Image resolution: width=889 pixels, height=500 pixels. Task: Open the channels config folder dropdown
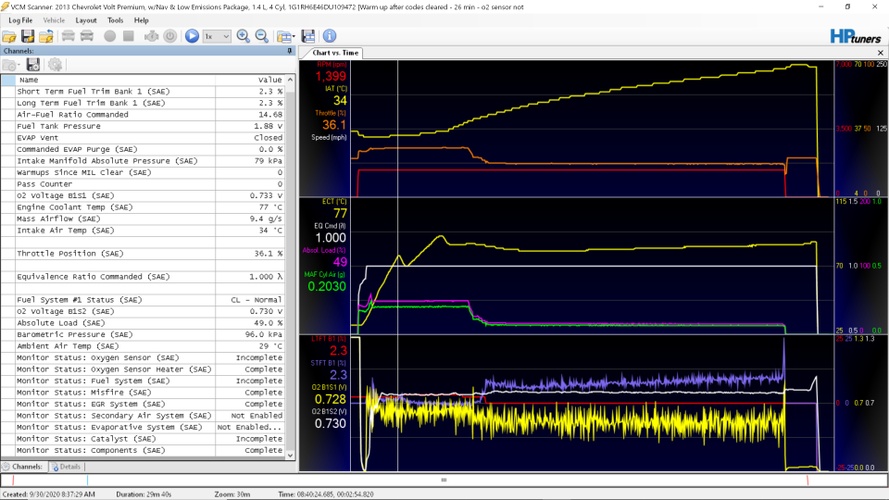[x=11, y=65]
